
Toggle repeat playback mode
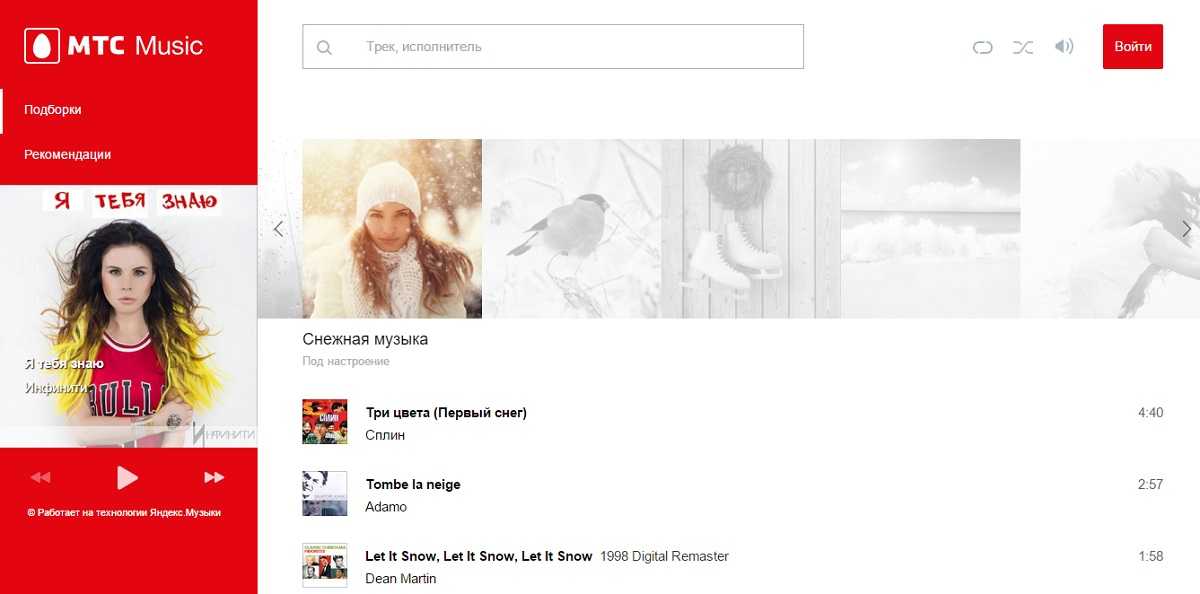click(982, 47)
